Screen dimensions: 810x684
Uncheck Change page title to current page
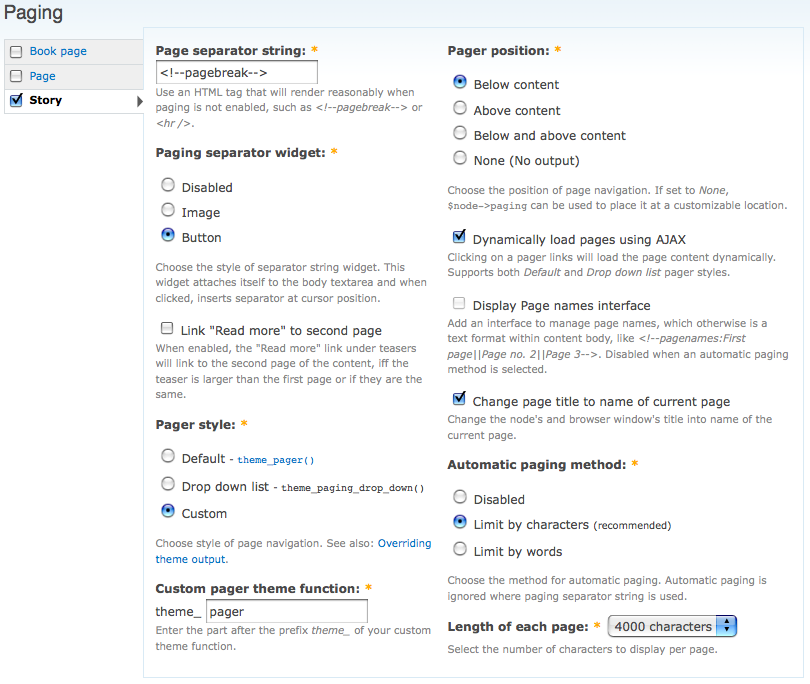[459, 400]
